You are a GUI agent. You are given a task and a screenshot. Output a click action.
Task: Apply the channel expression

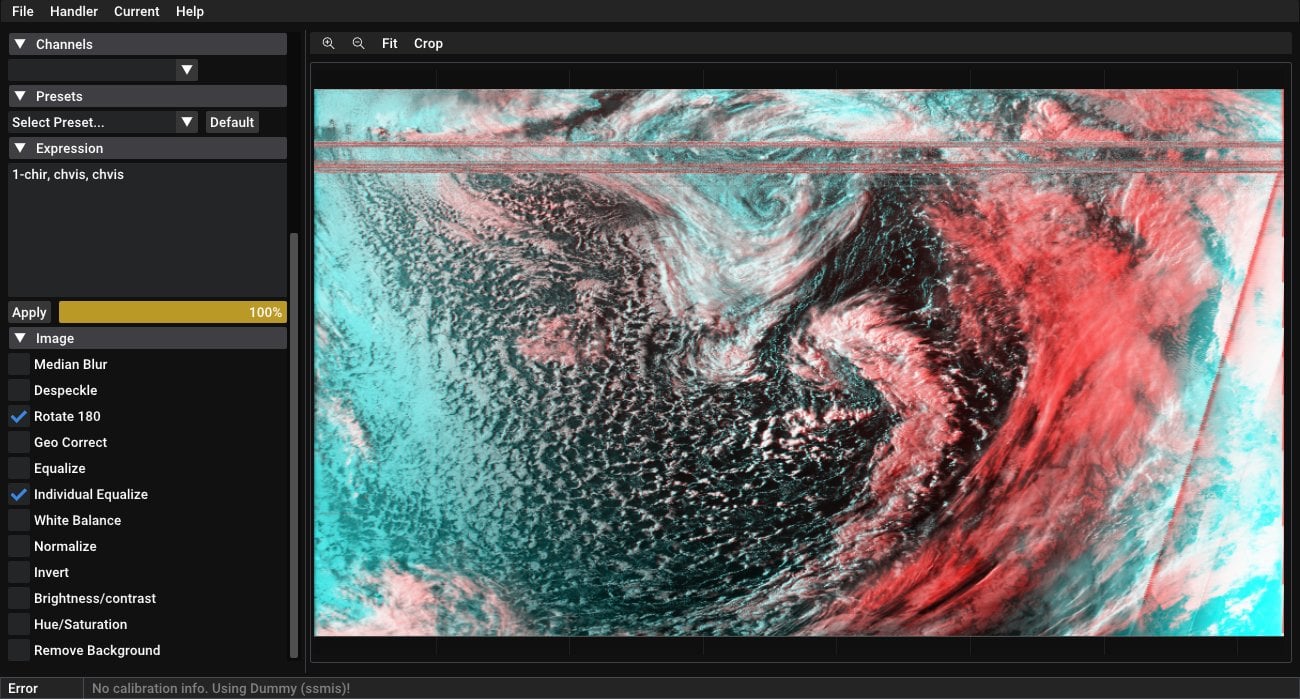29,312
